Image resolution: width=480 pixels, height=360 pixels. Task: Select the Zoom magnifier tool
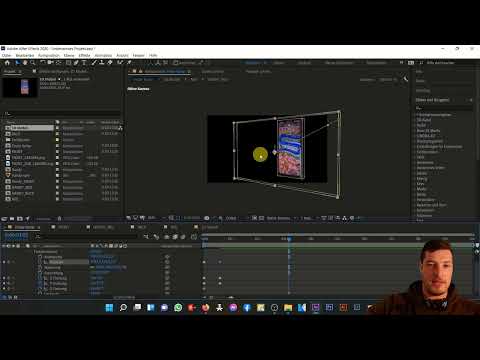pyautogui.click(x=33, y=63)
